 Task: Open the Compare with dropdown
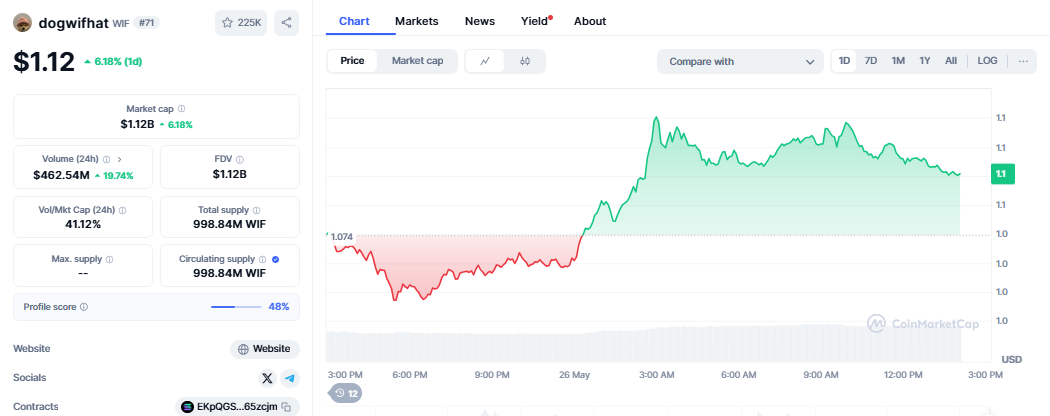tap(740, 62)
